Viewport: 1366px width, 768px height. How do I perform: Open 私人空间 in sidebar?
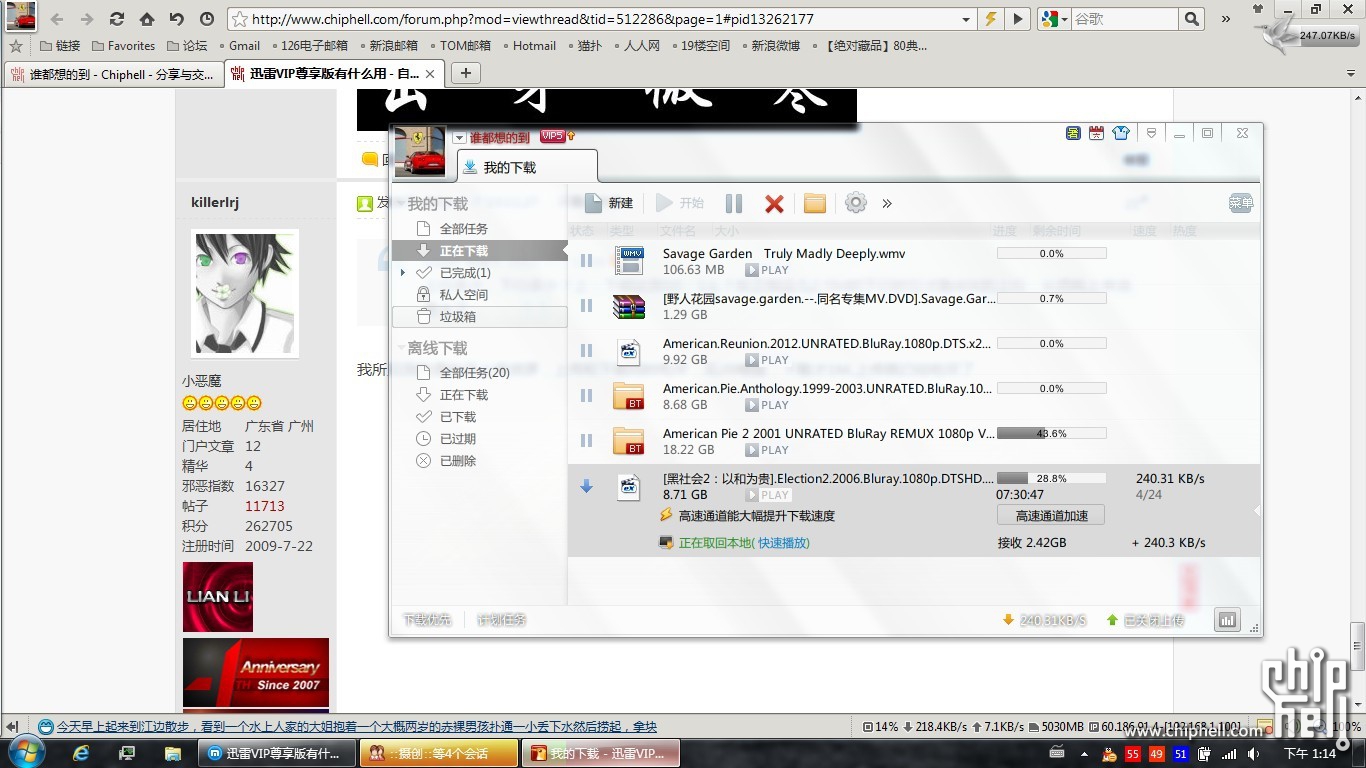pyautogui.click(x=464, y=295)
